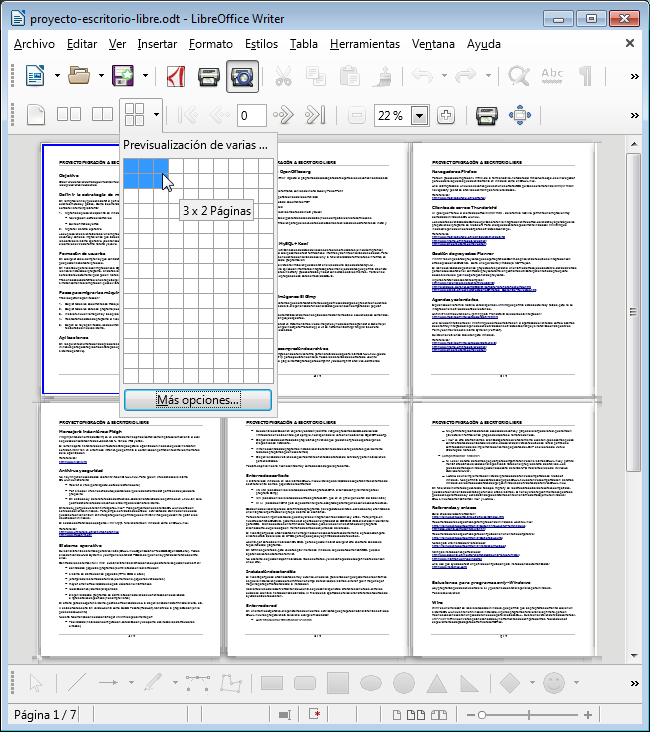The width and height of the screenshot is (650, 732).
Task: Expand the Open file dropdown arrow
Action: 102,76
